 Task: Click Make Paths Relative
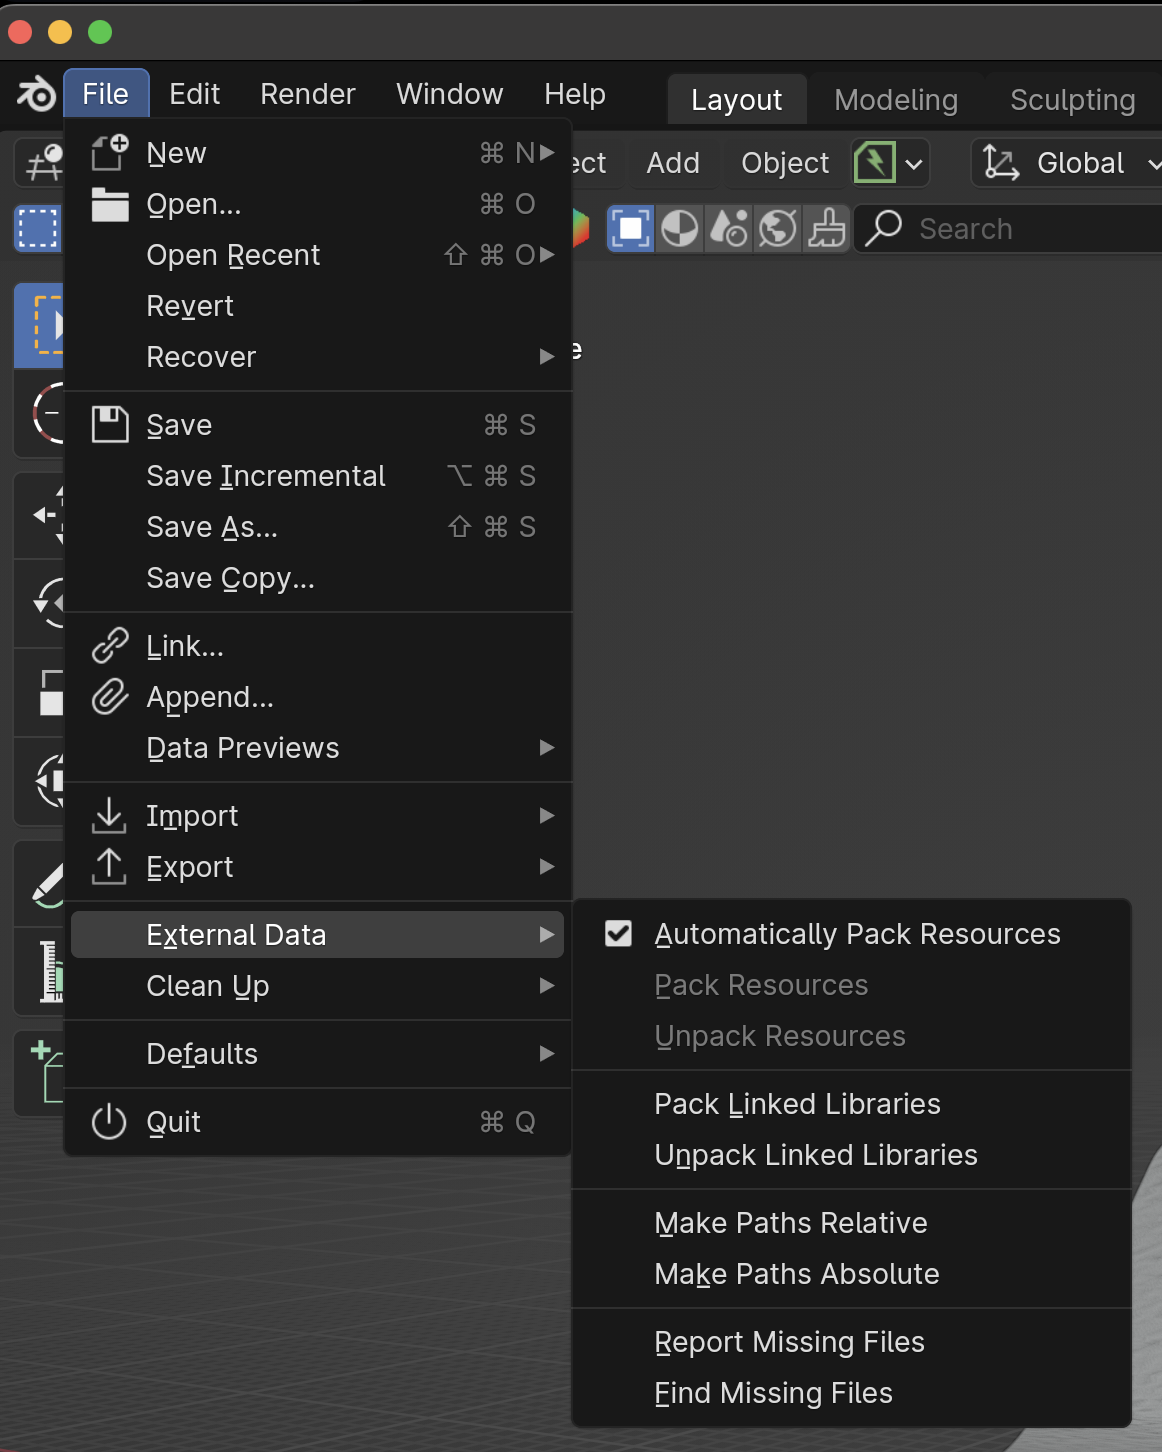tap(852, 1223)
